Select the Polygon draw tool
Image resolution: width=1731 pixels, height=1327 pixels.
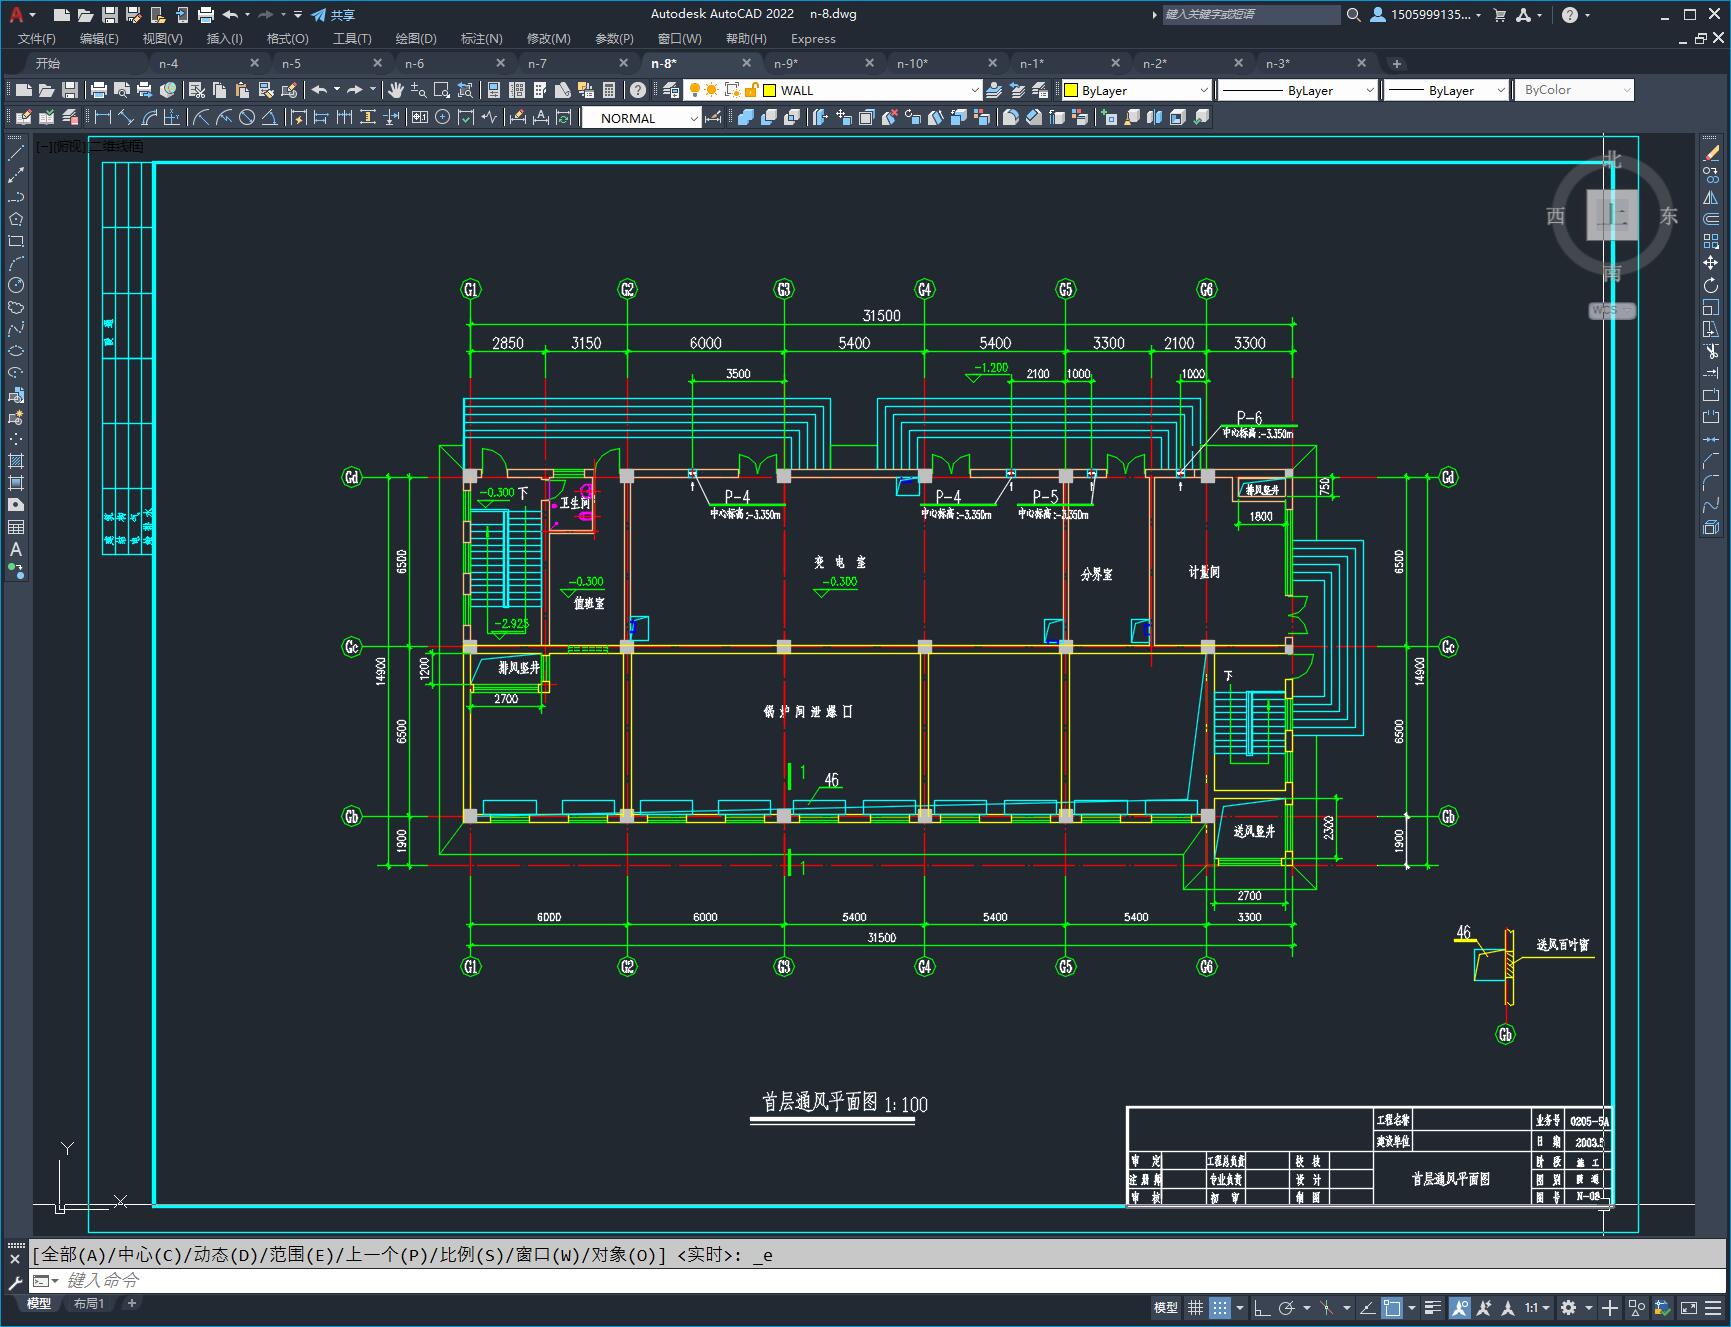pos(16,219)
